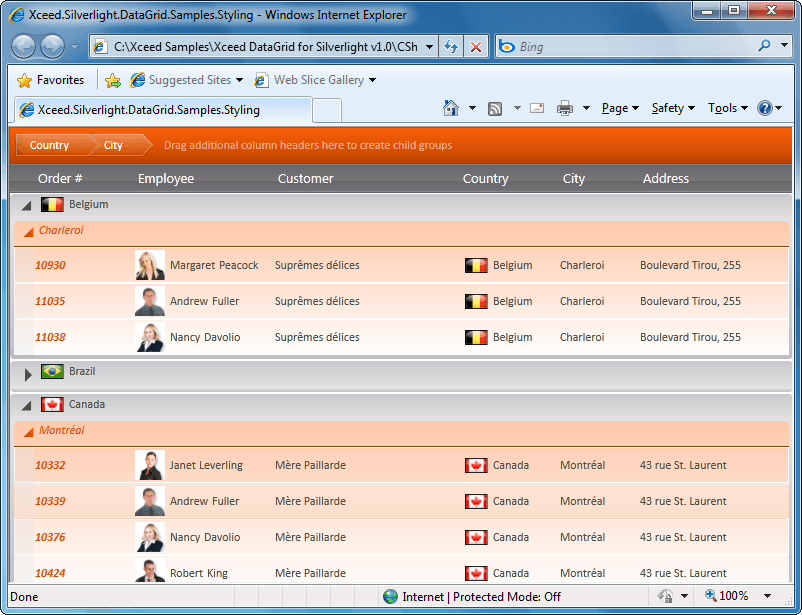Click the Add to Favorites Bar star icon

point(113,80)
